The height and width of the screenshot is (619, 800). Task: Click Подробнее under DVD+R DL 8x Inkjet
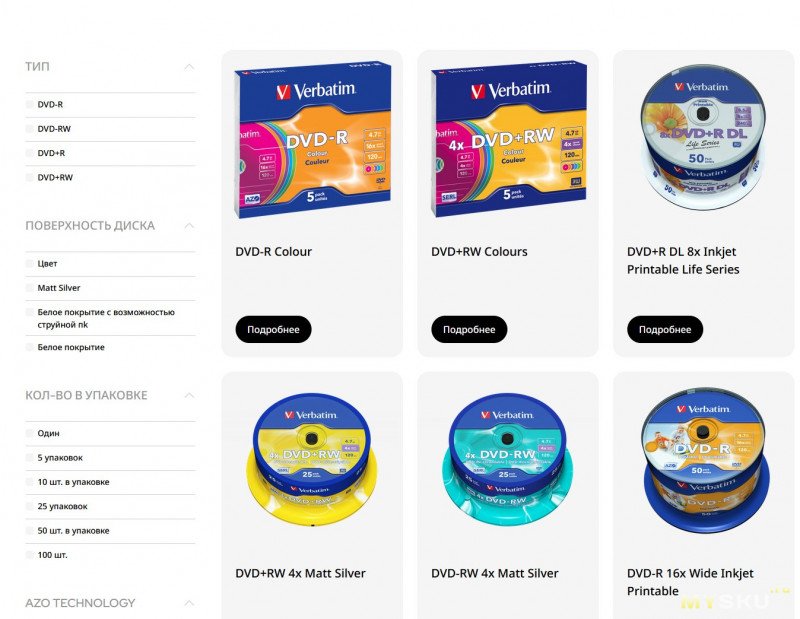[x=665, y=330]
